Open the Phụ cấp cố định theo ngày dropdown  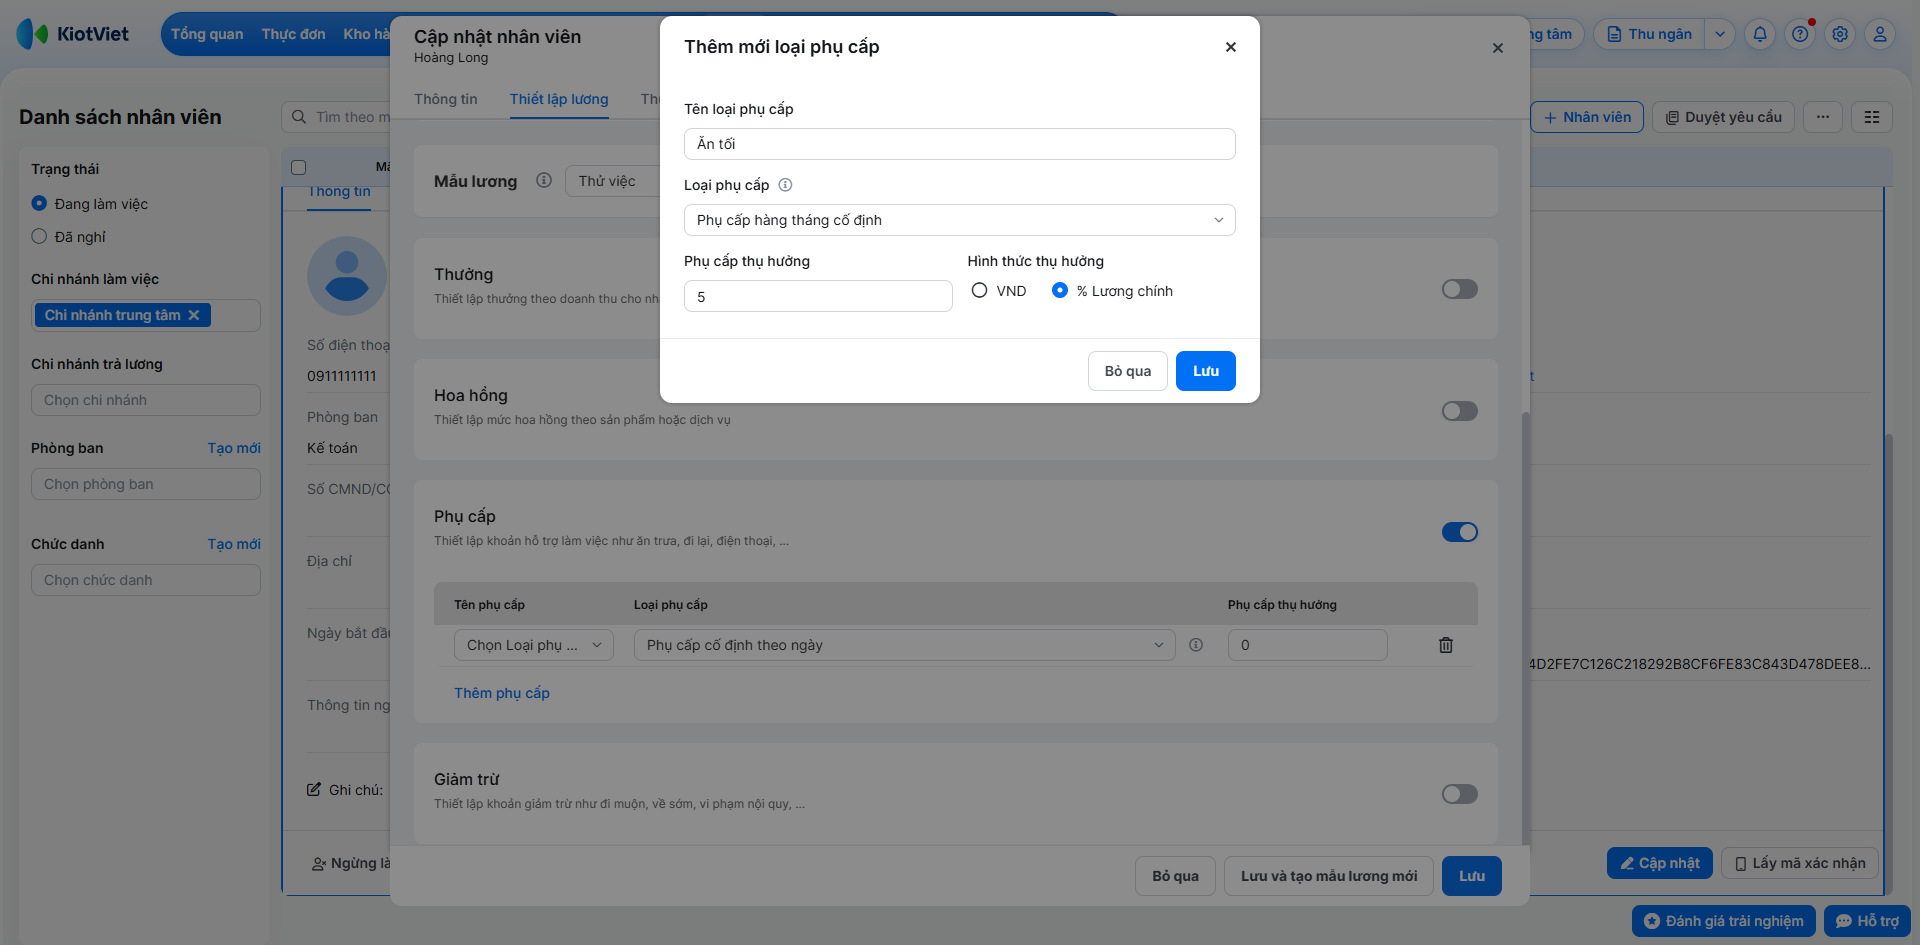click(904, 645)
